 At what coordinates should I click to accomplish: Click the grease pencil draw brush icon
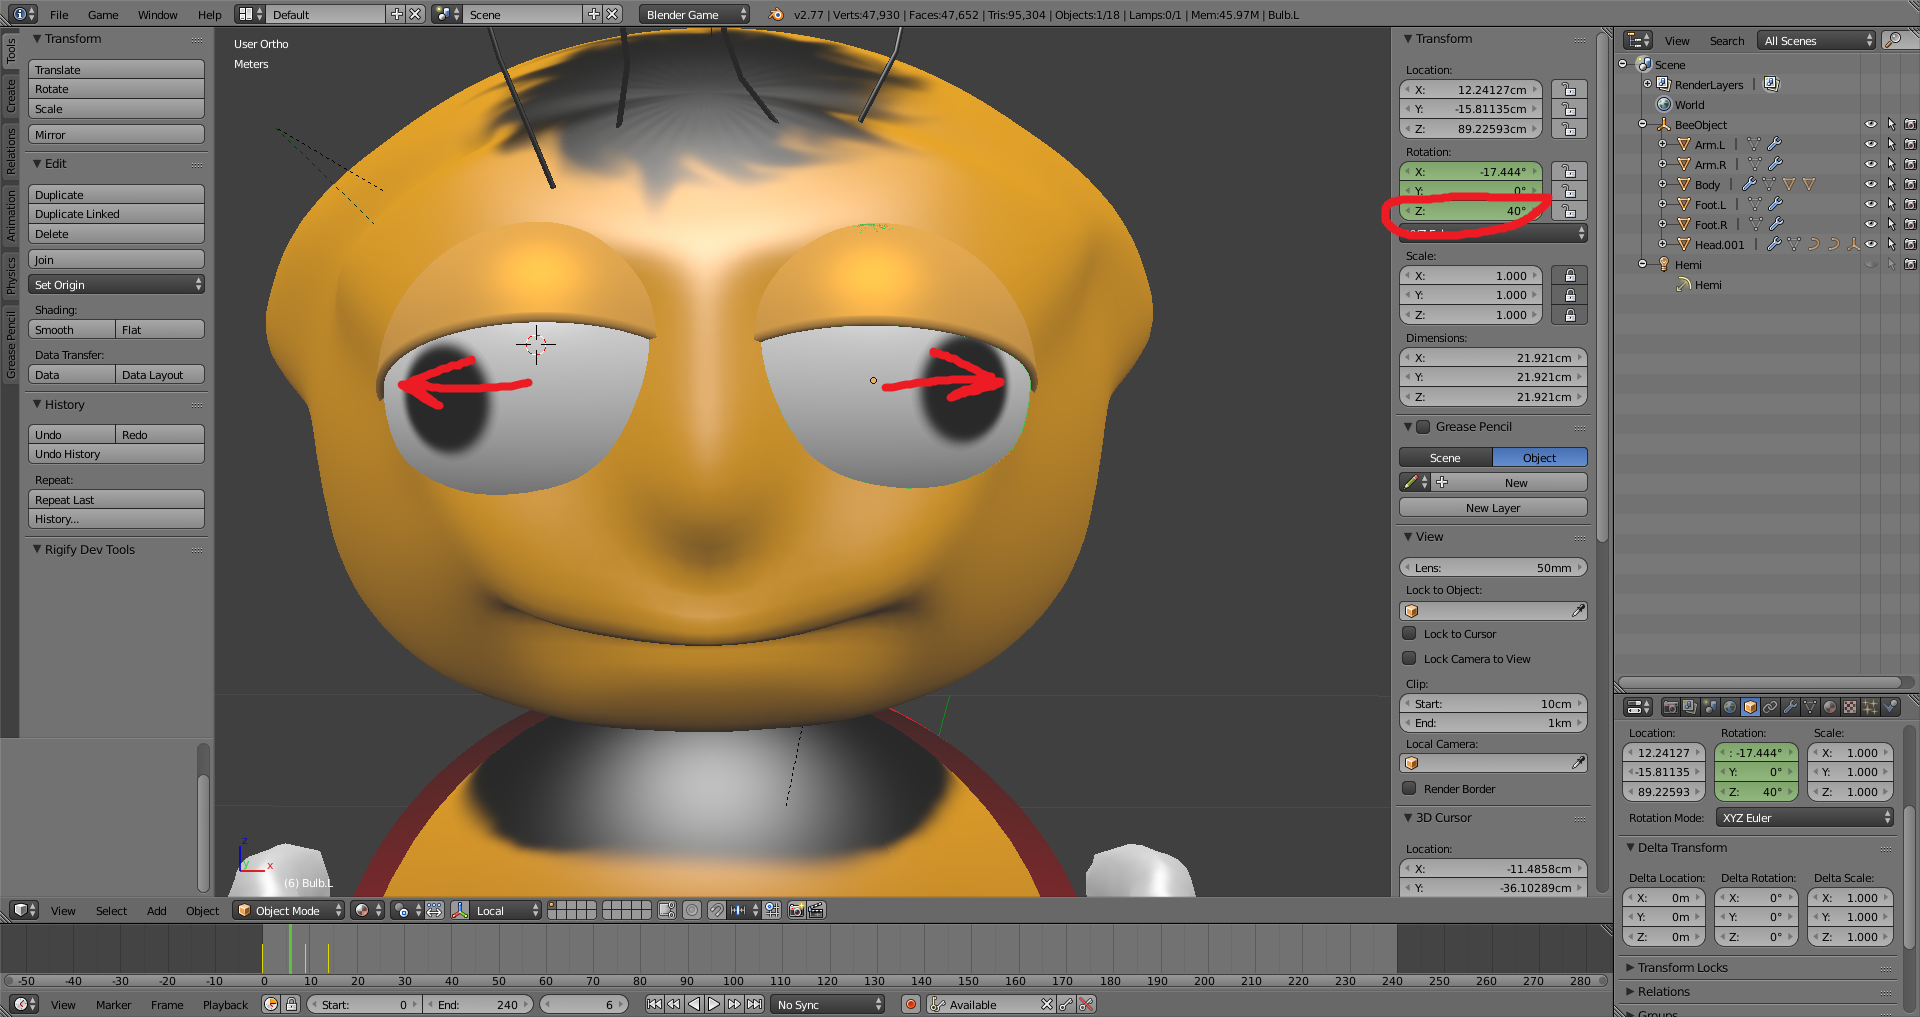(x=1411, y=482)
